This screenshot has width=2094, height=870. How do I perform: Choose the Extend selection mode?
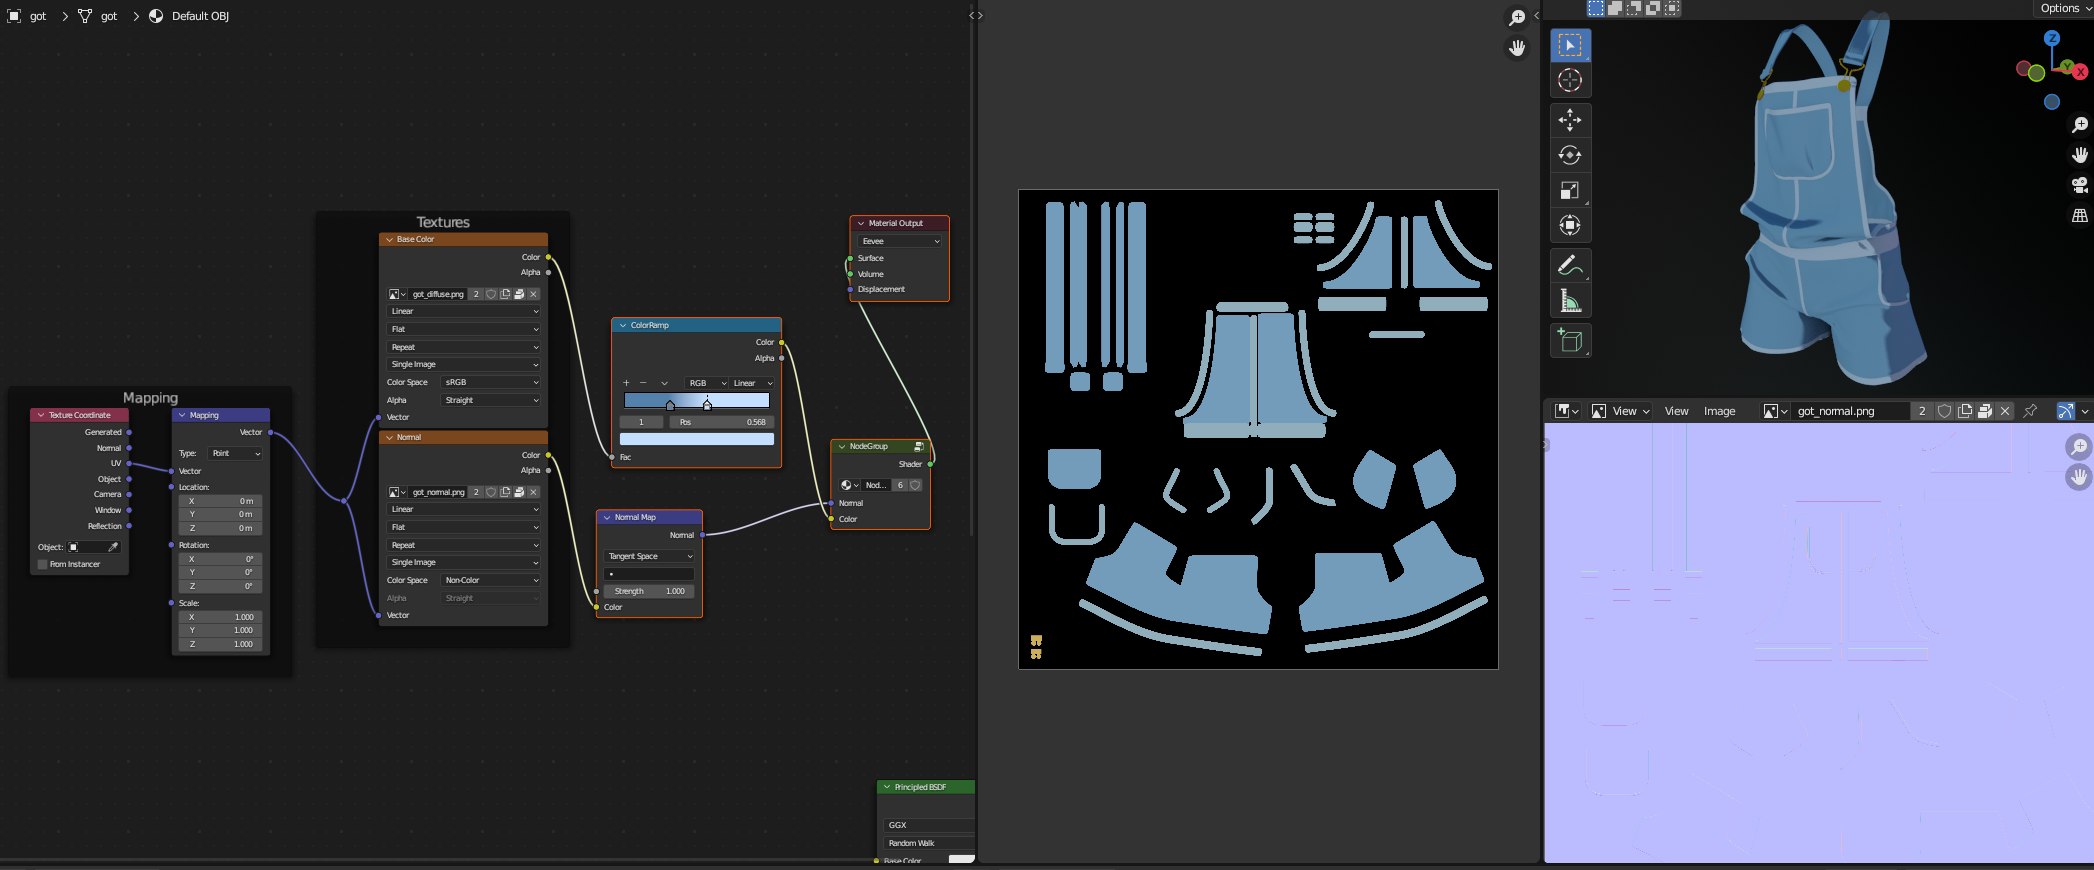tap(1615, 8)
